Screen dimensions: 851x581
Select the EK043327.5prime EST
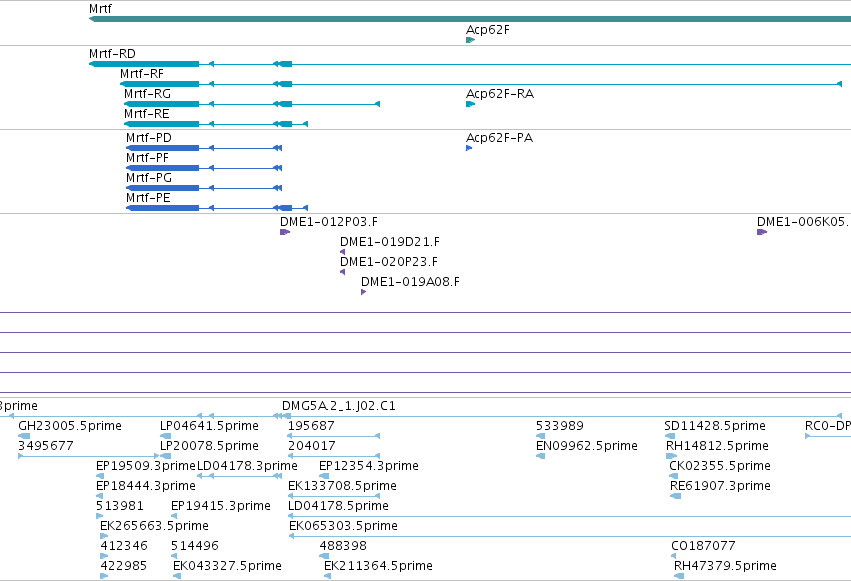click(177, 576)
